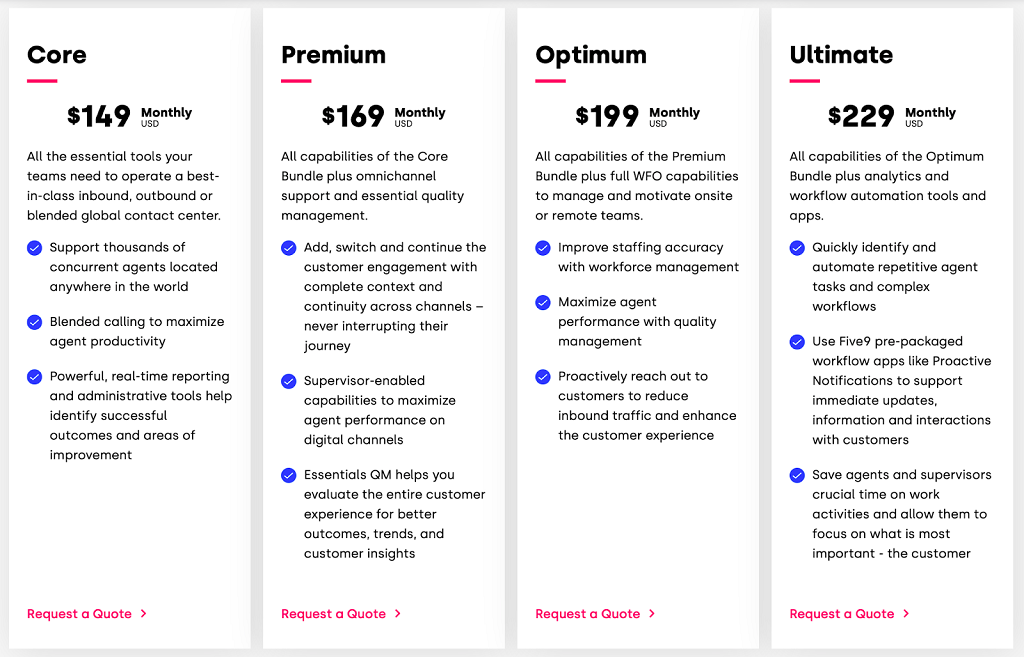The height and width of the screenshot is (657, 1024).
Task: Click checkmark beside "Supervisor-enabled capabilities"
Action: [289, 381]
